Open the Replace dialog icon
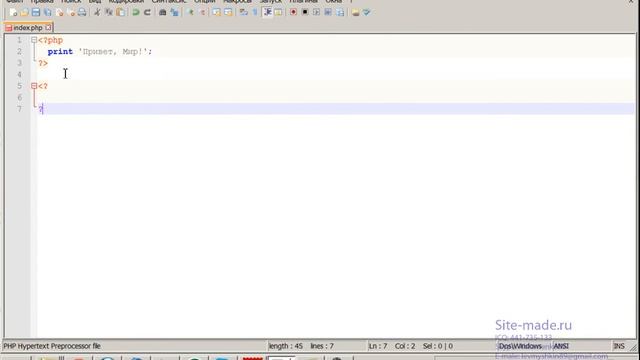640x360 pixels. pyautogui.click(x=174, y=13)
